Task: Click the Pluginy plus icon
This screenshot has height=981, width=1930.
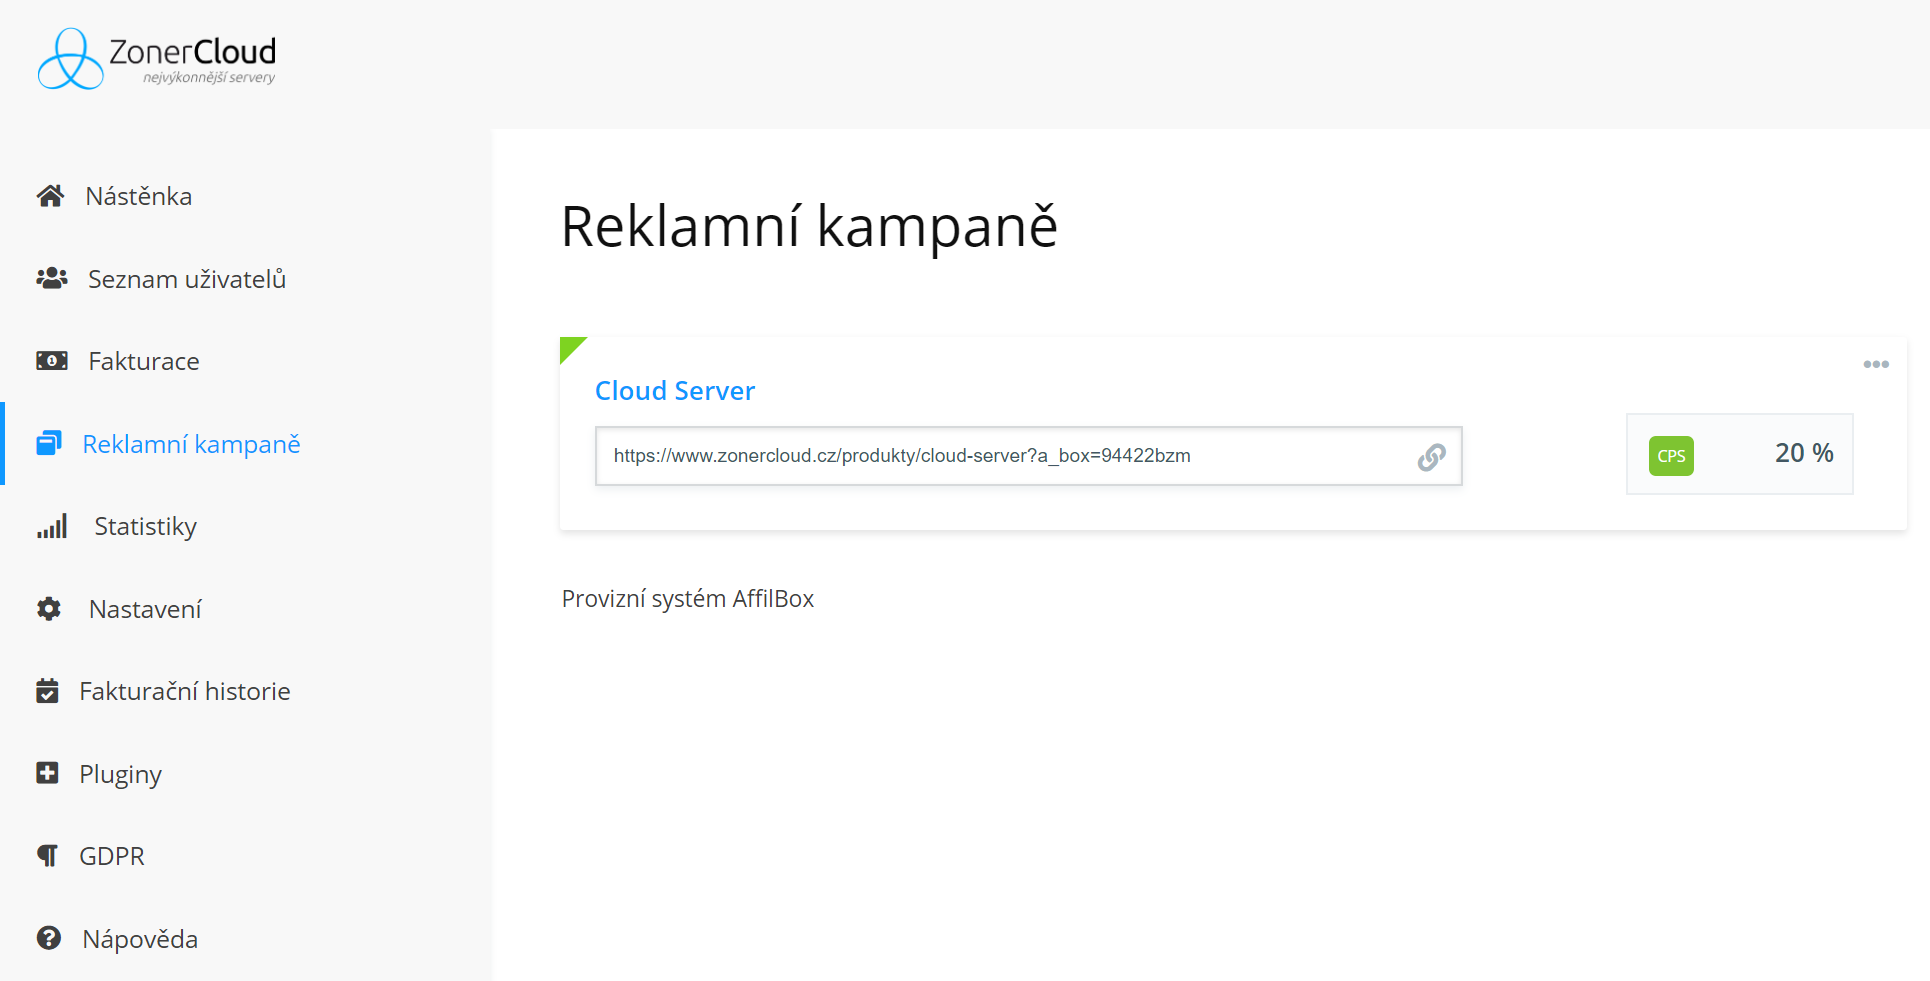Action: click(x=47, y=773)
